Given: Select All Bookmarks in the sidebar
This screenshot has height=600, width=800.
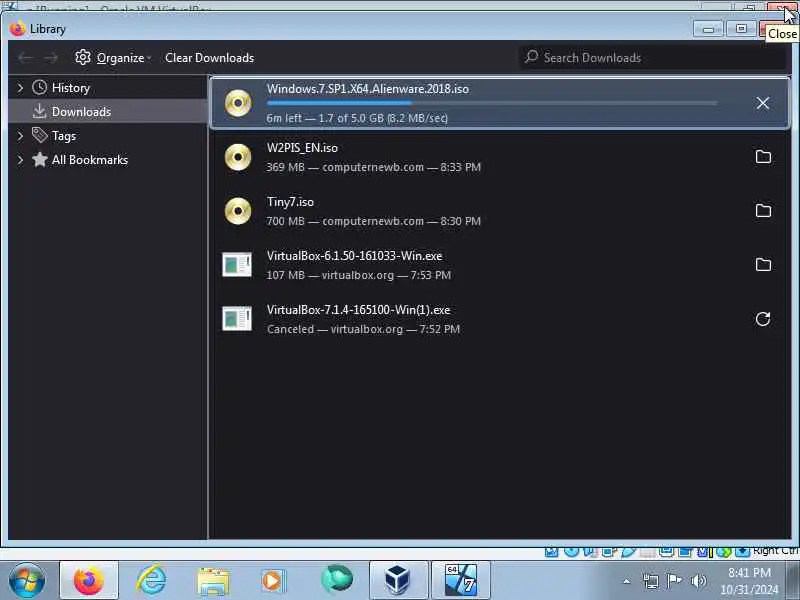Looking at the screenshot, I should click(x=108, y=160).
